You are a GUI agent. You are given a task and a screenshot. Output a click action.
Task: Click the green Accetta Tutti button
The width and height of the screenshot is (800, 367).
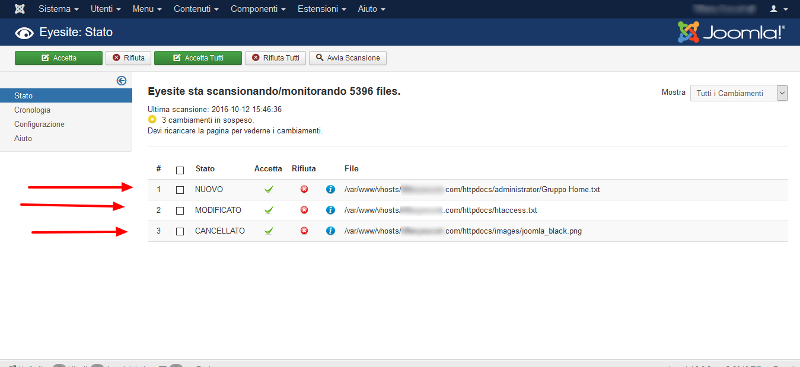(x=198, y=58)
